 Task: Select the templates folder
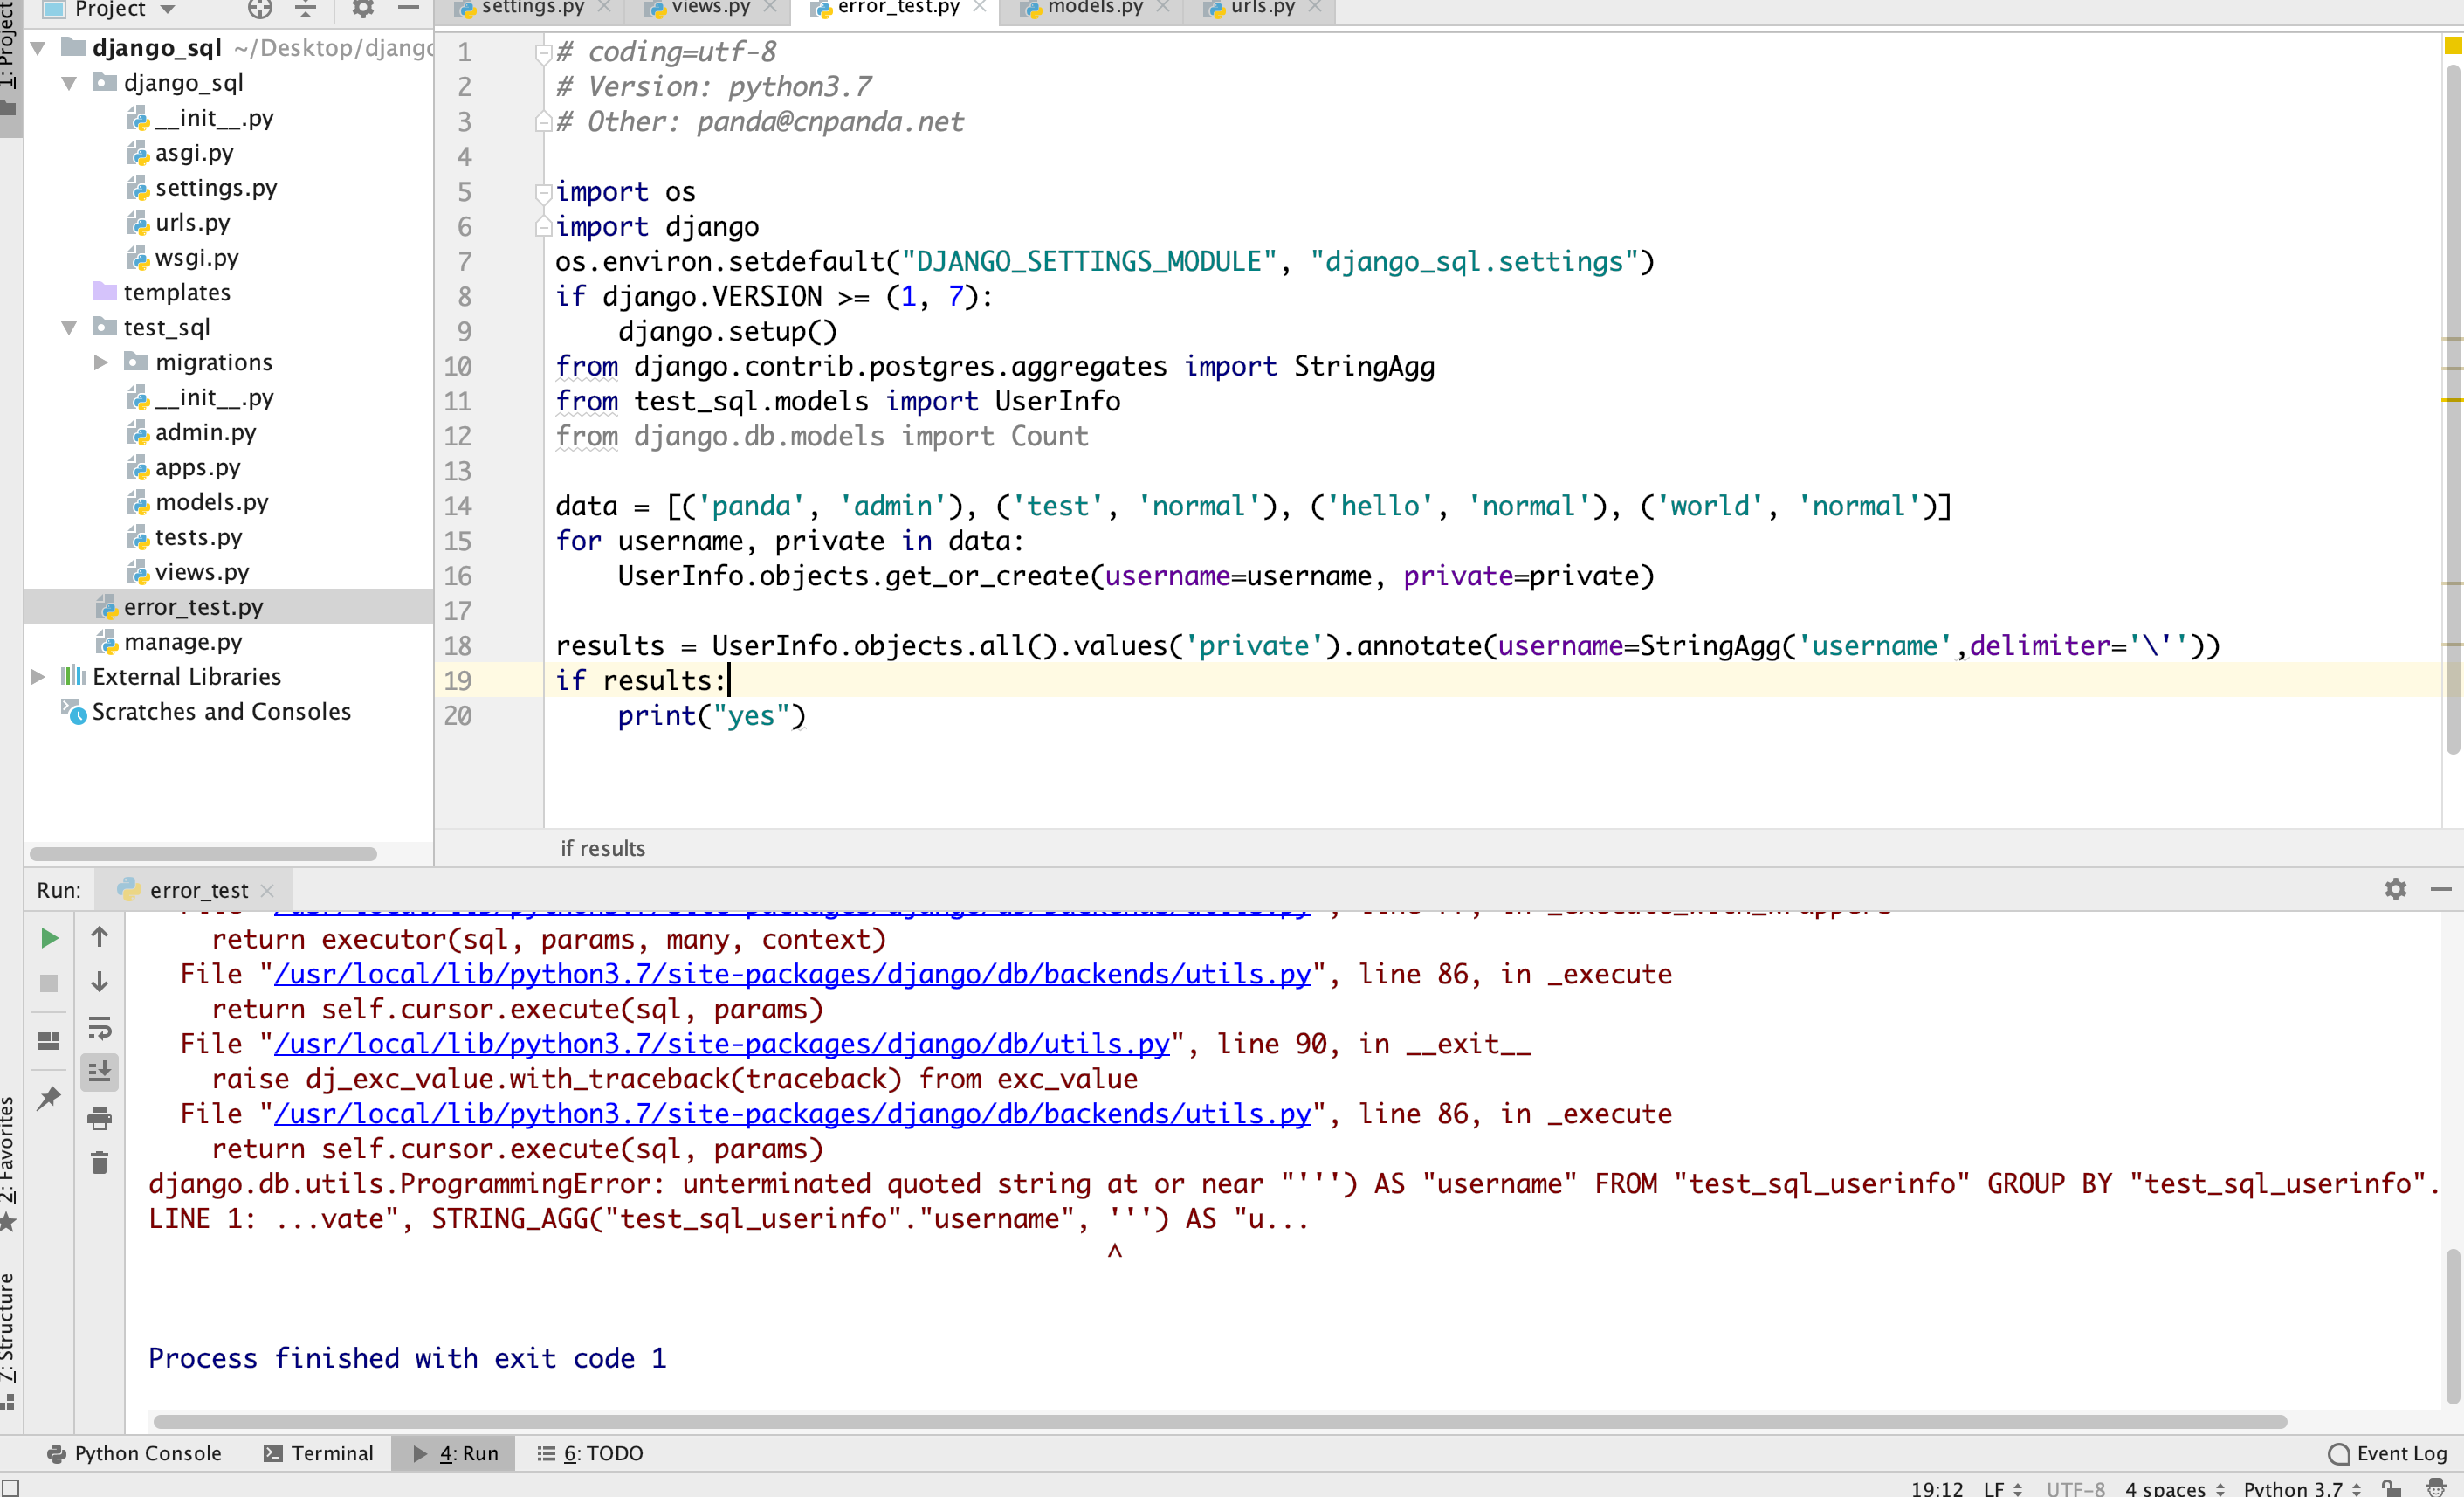pos(177,293)
